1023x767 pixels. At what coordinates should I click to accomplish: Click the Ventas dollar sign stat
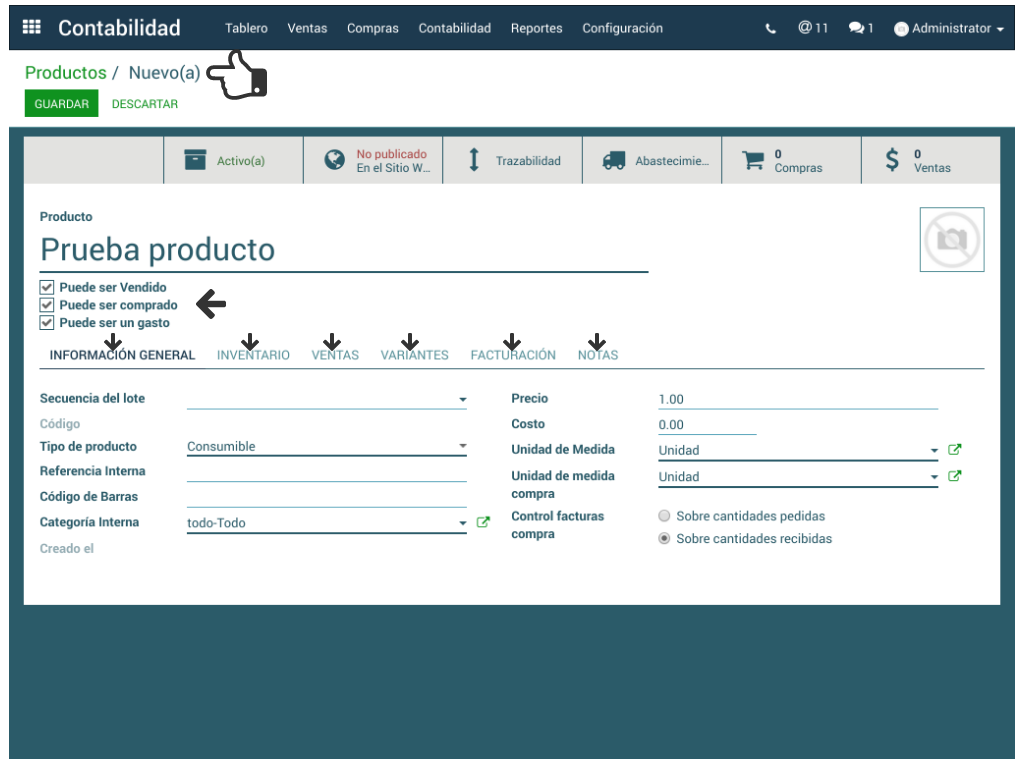pyautogui.click(x=892, y=160)
